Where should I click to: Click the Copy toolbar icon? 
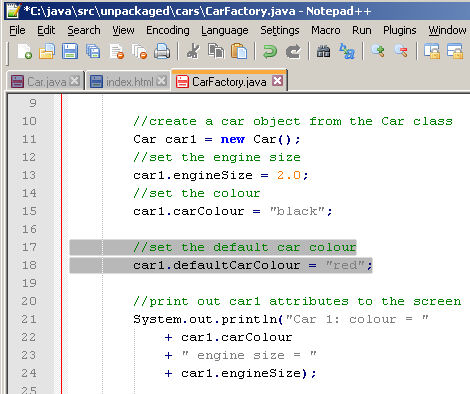pos(216,52)
